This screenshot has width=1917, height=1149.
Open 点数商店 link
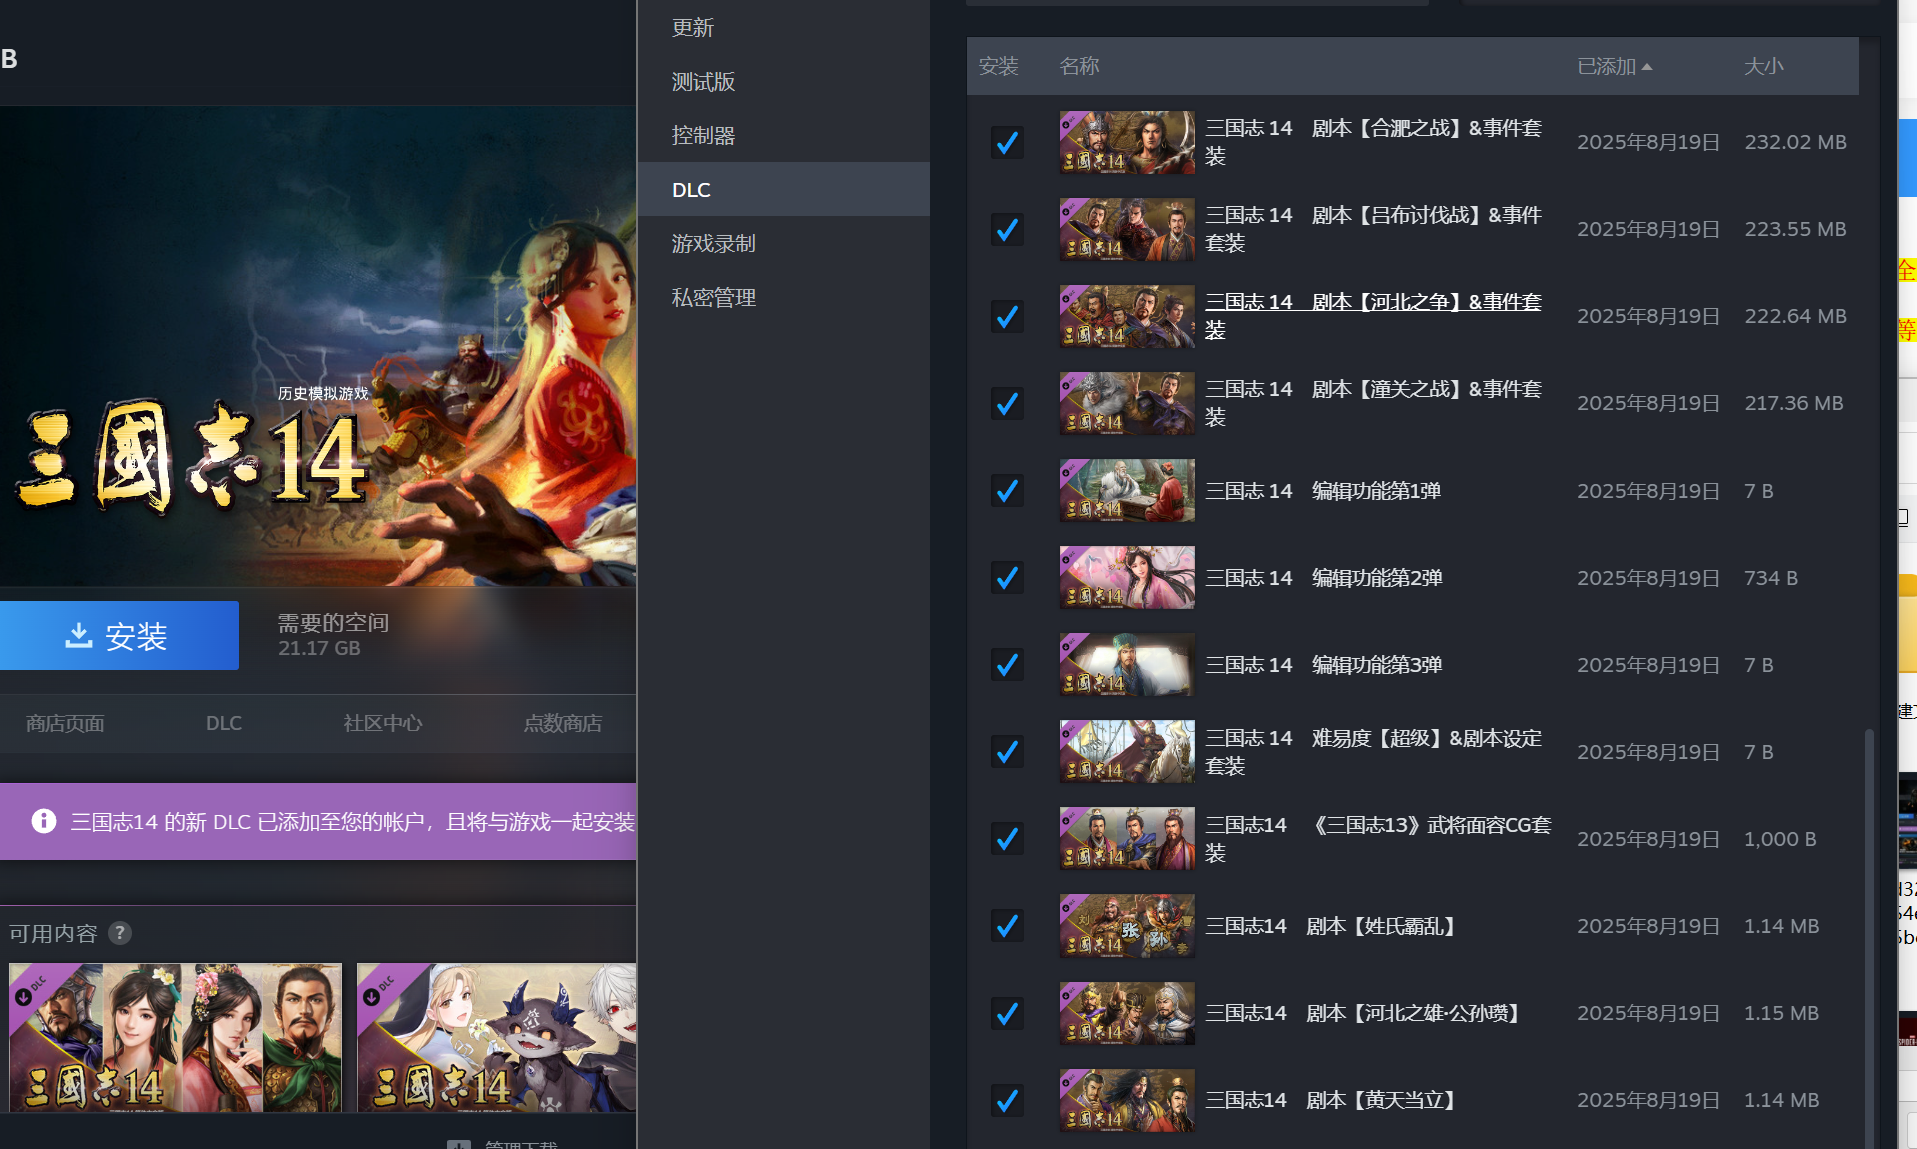tap(563, 723)
